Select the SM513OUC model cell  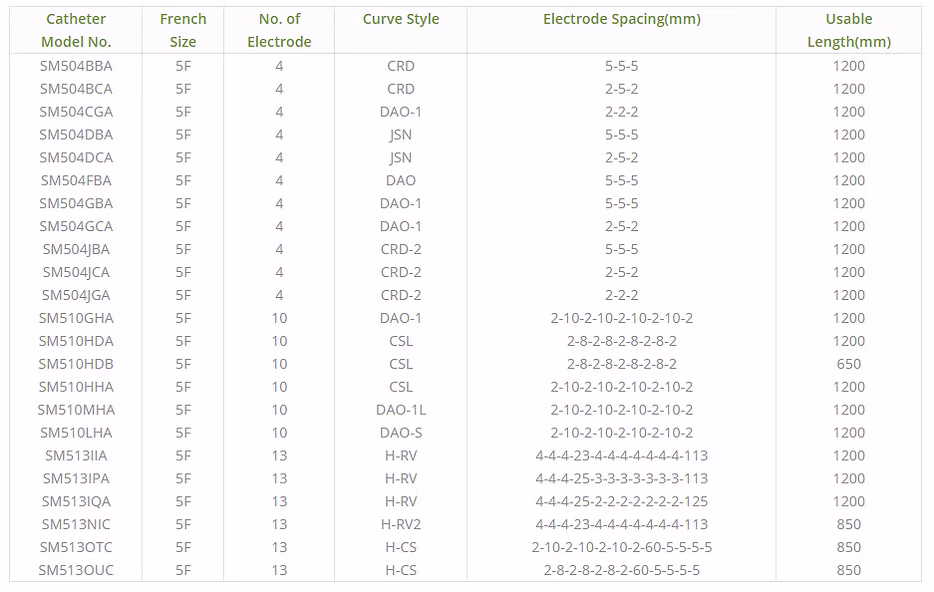pyautogui.click(x=76, y=570)
